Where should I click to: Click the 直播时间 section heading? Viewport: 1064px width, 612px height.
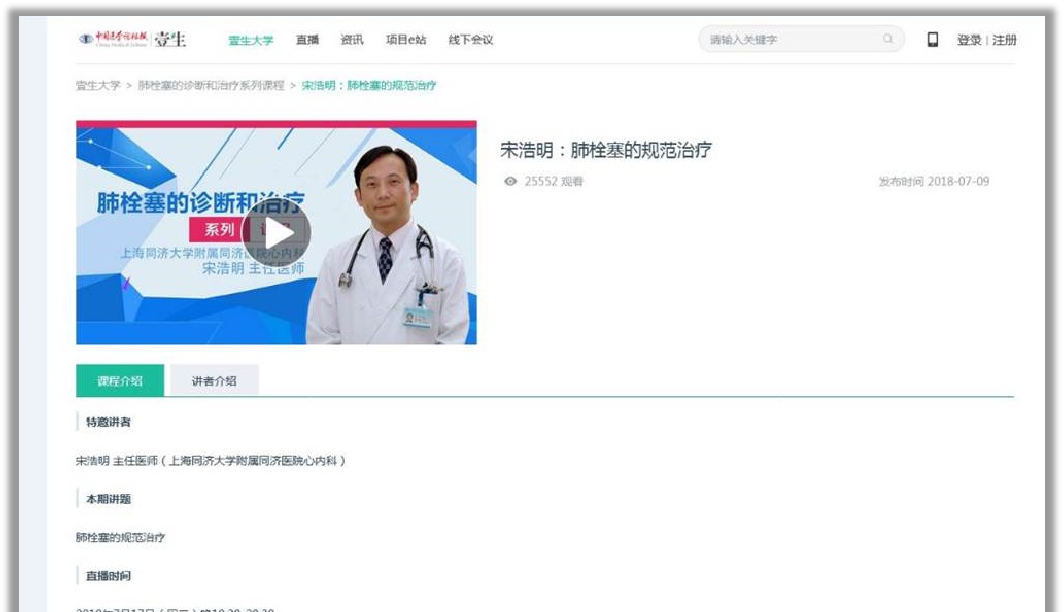108,576
